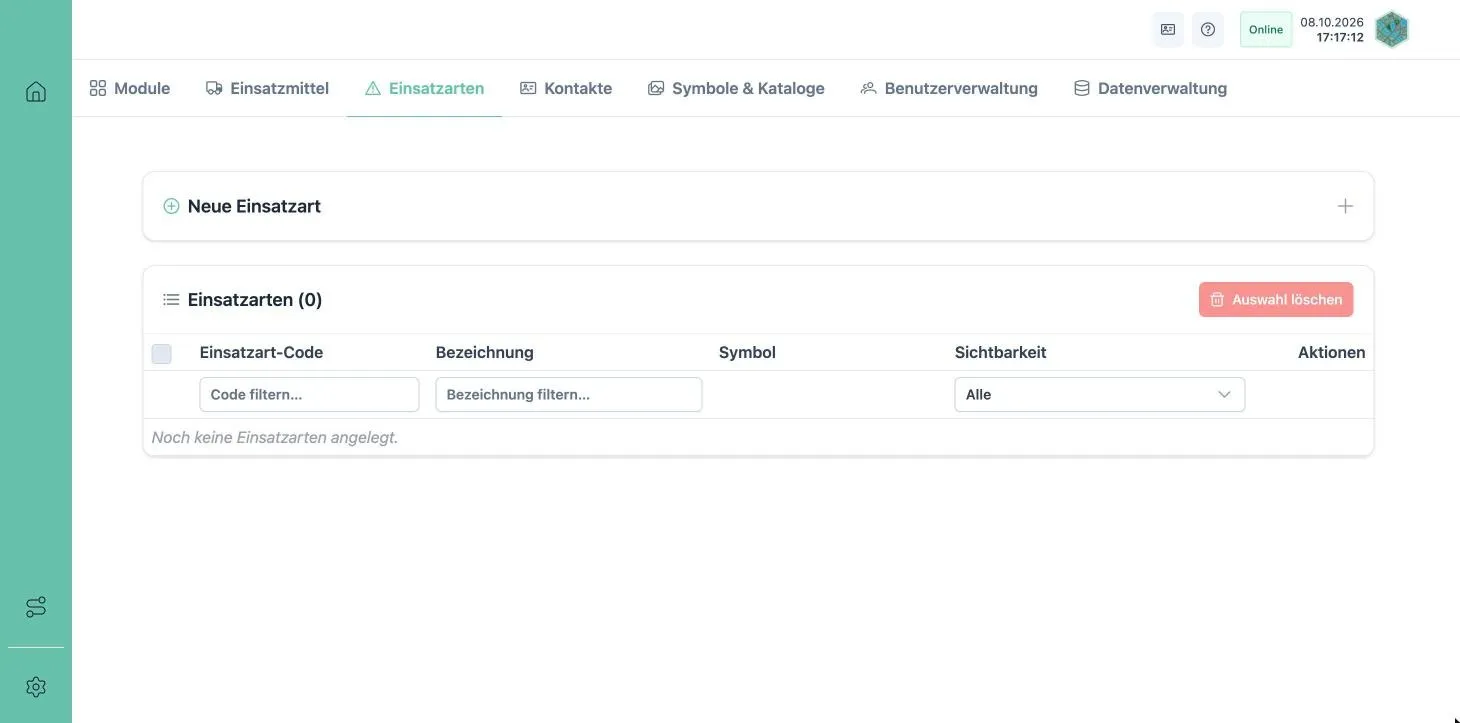Image resolution: width=1460 pixels, height=723 pixels.
Task: Select the Einsatzarten tab
Action: [x=425, y=88]
